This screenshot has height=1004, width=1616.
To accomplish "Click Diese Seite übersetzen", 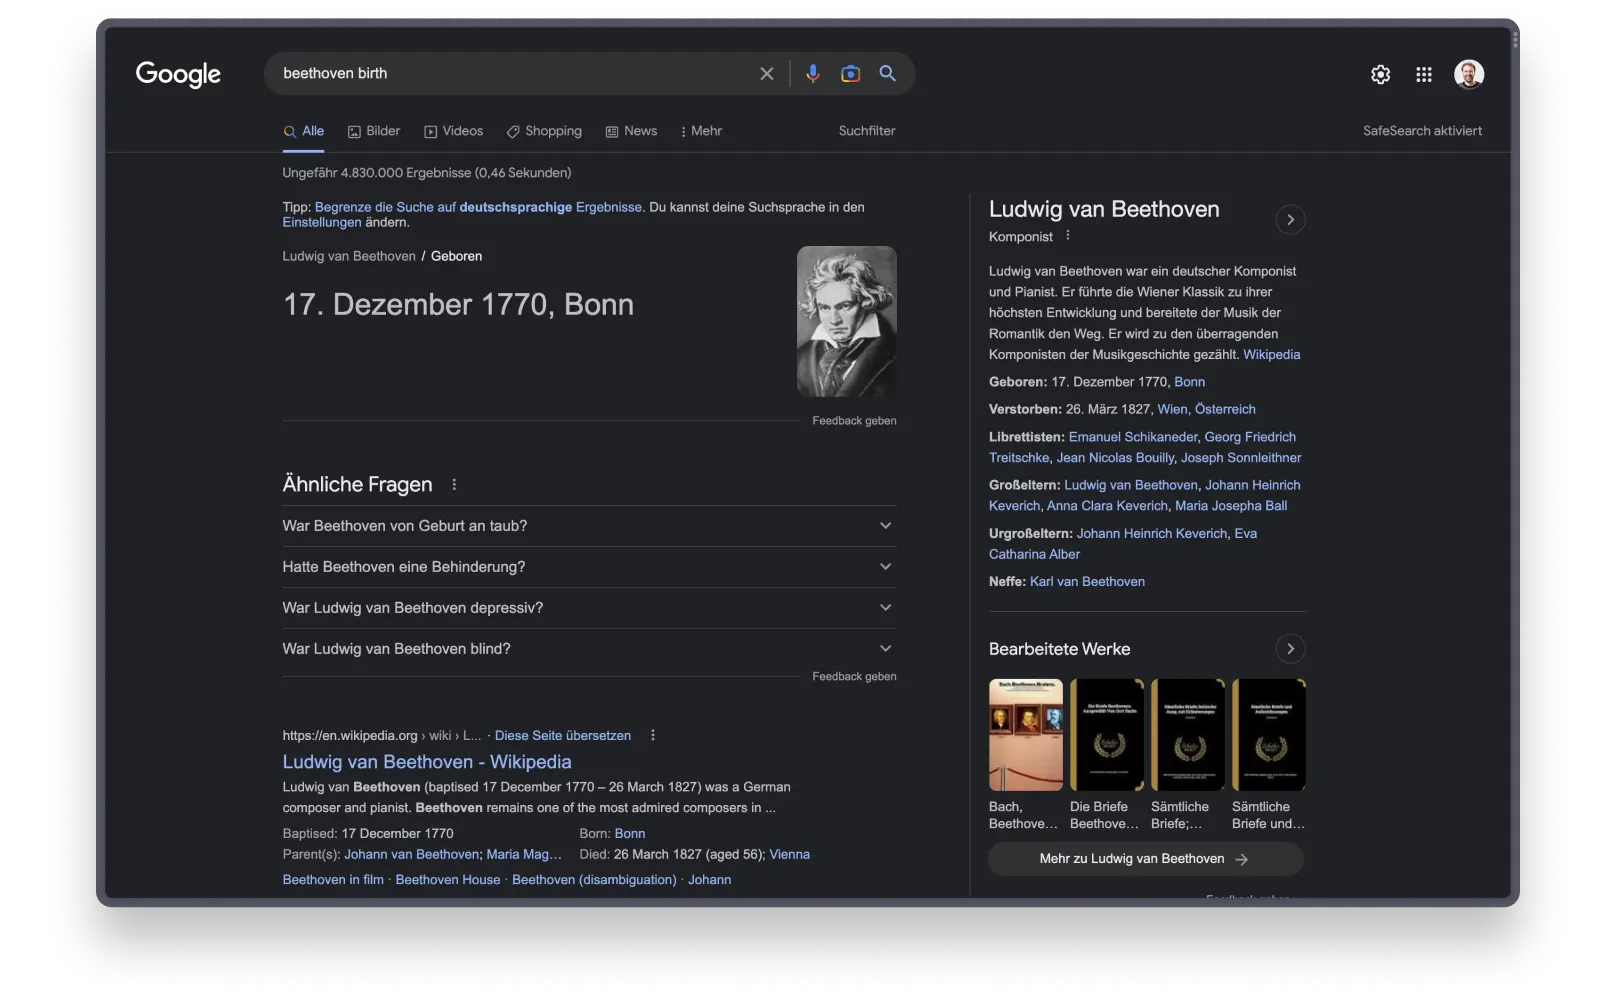I will (563, 735).
